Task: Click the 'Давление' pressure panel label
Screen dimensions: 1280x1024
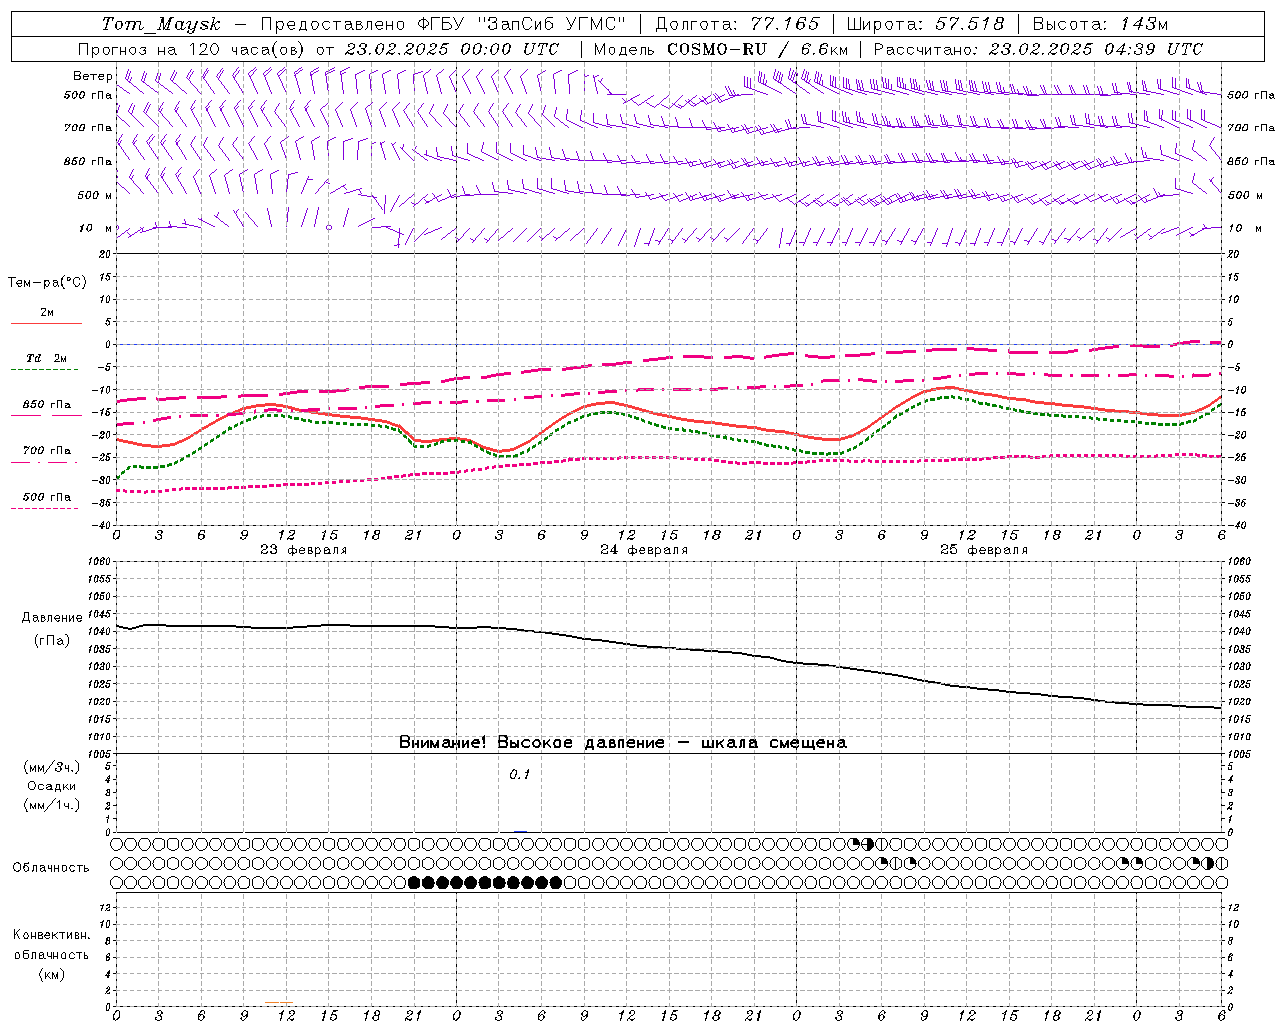Action: pyautogui.click(x=52, y=618)
